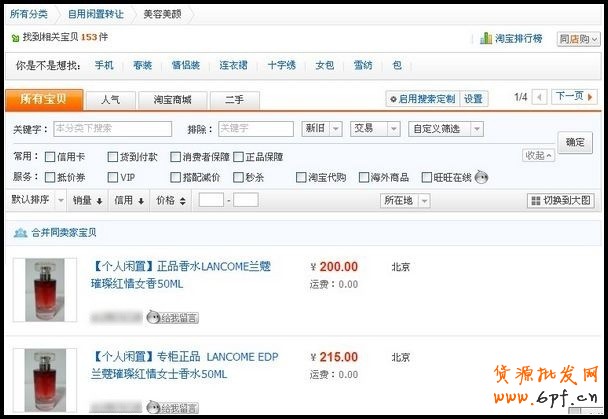Switch to the 所有宝贝 tab
This screenshot has height=419, width=608.
[x=44, y=100]
